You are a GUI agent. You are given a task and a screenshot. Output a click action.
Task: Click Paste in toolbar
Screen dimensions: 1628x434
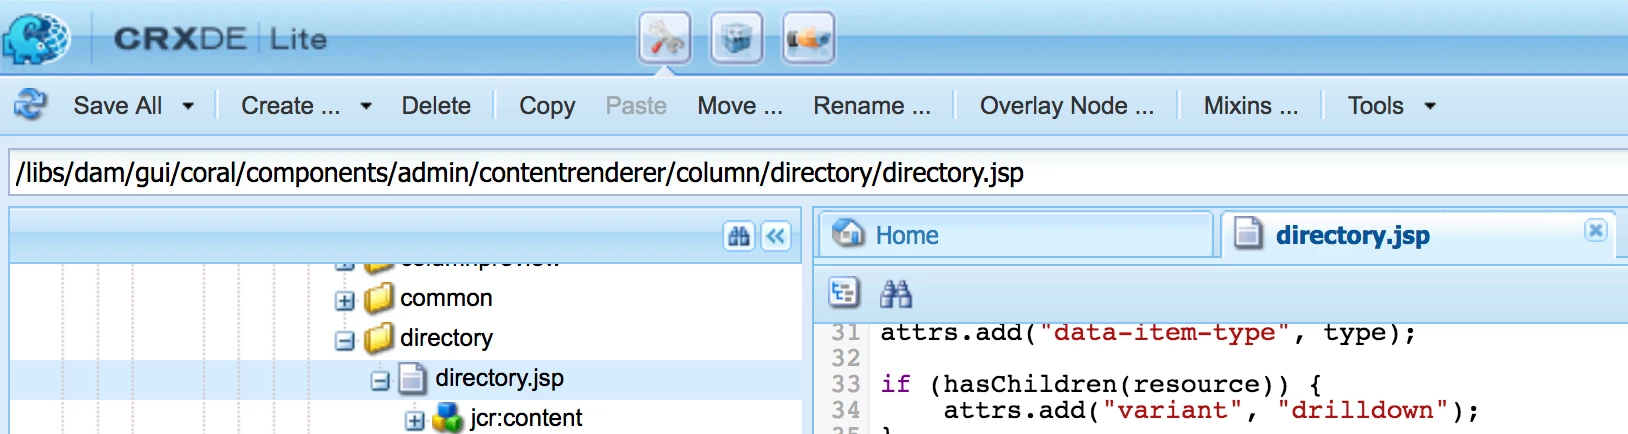click(636, 106)
